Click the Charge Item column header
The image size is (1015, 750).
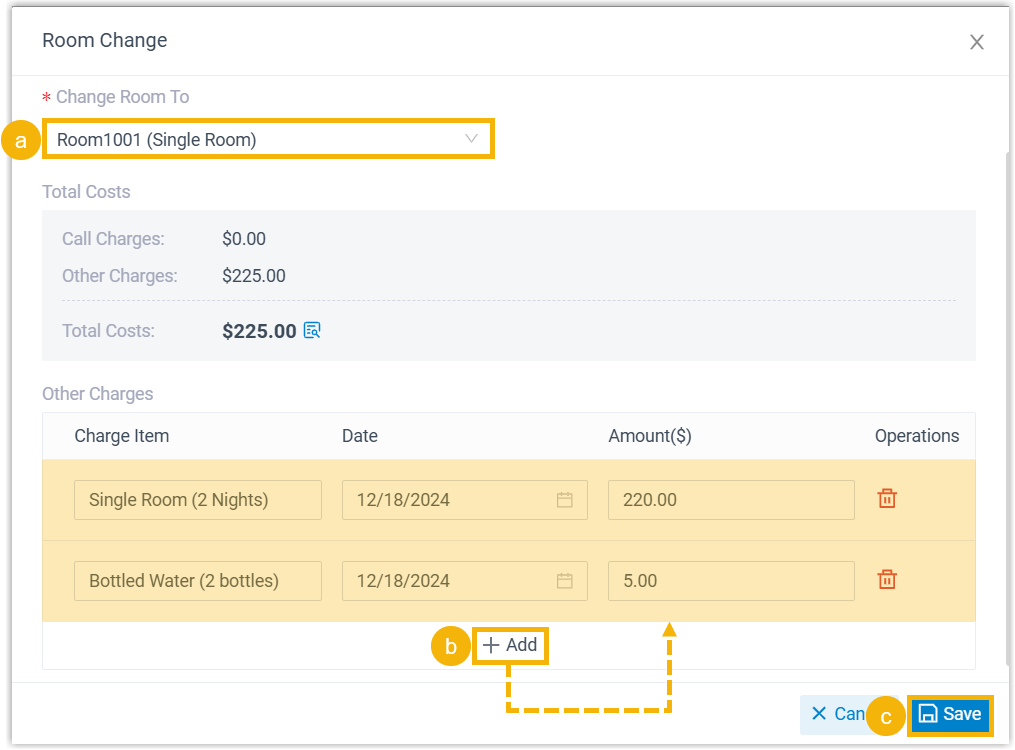pyautogui.click(x=121, y=436)
